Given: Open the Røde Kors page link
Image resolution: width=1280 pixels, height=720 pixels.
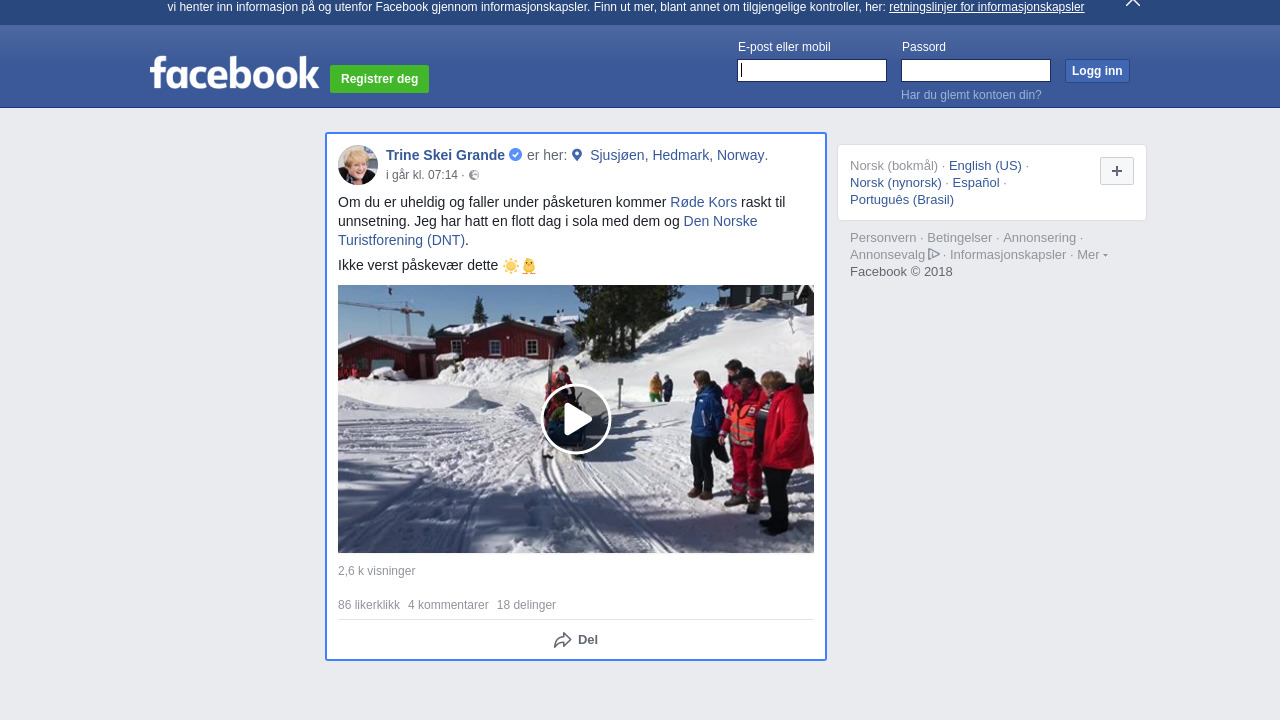Looking at the screenshot, I should [x=703, y=202].
